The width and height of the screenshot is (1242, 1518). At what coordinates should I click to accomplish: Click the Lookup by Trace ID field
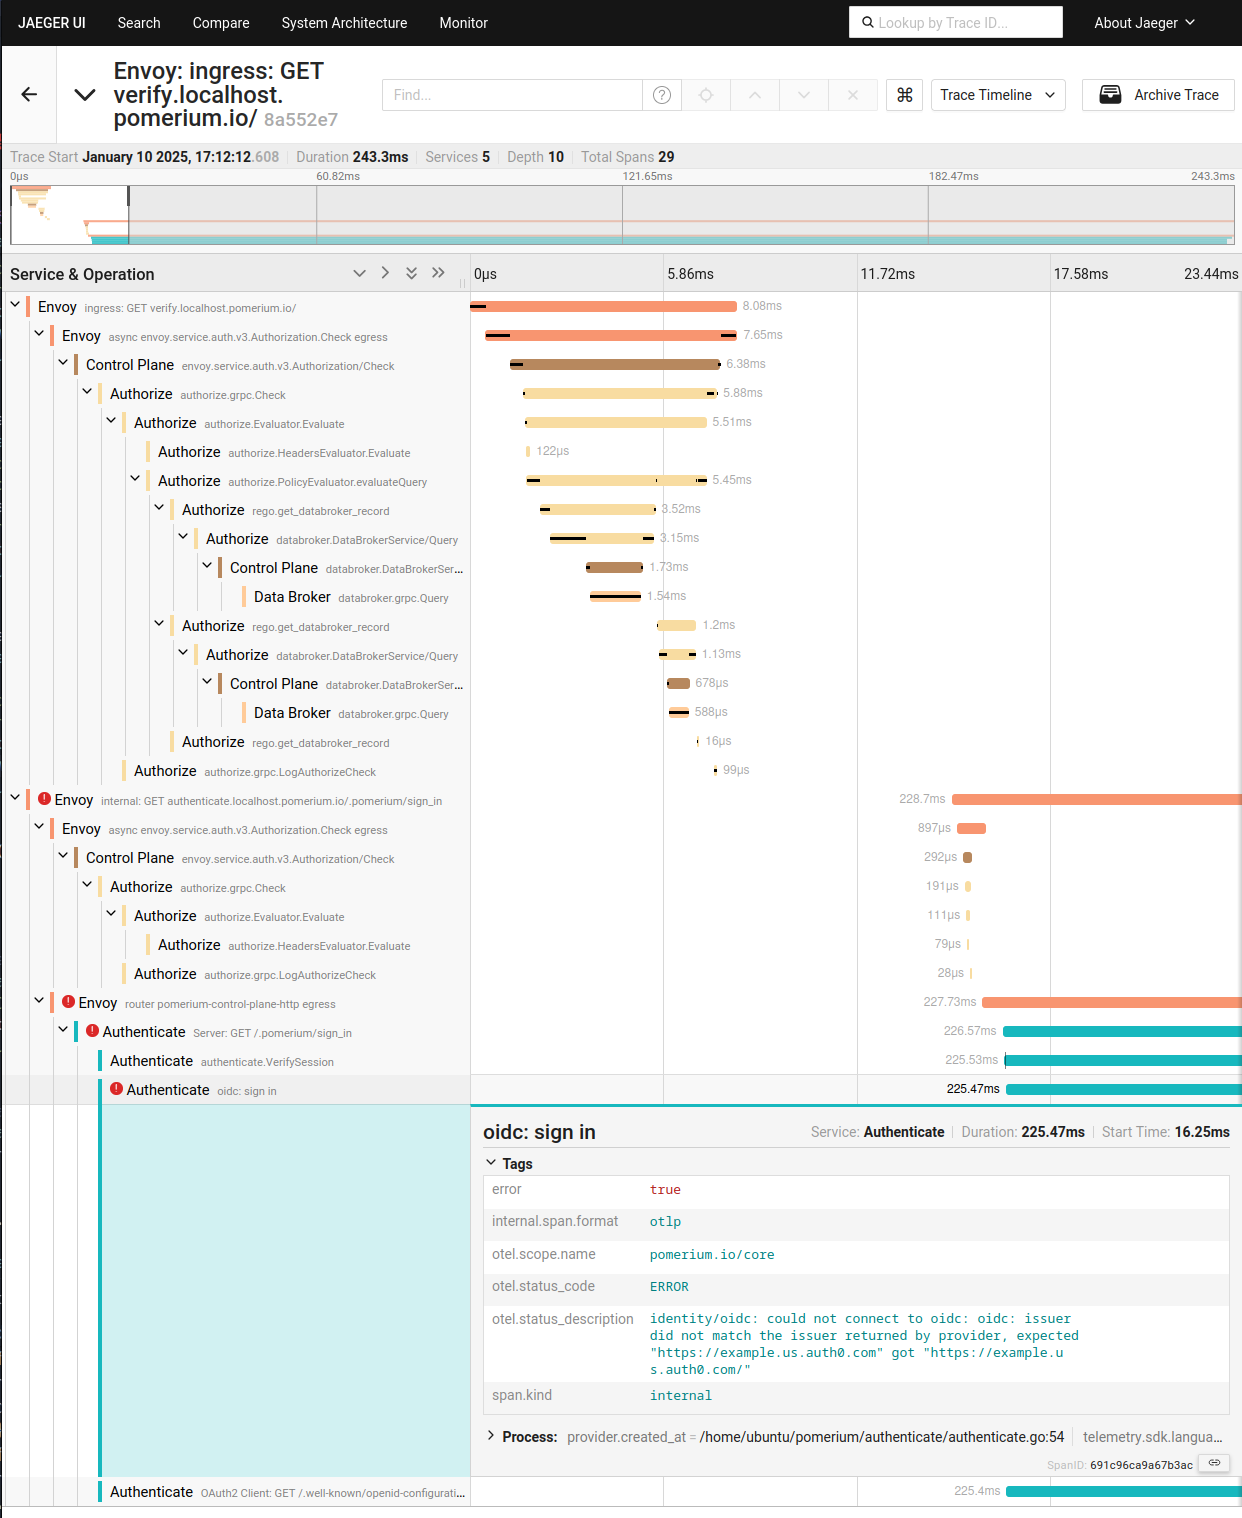[x=955, y=23]
